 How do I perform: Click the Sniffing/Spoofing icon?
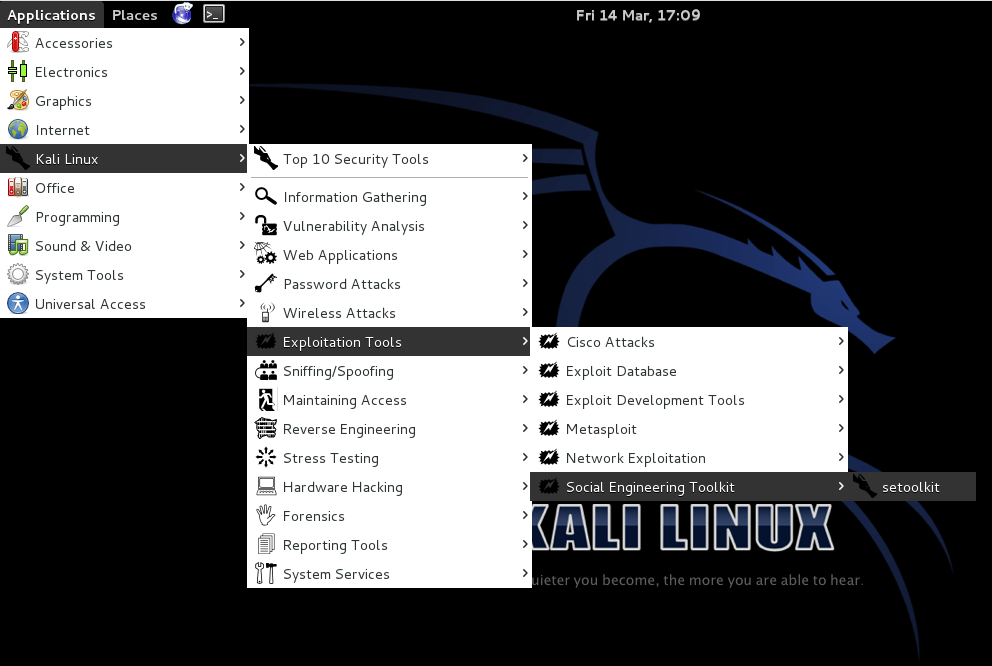coord(266,371)
